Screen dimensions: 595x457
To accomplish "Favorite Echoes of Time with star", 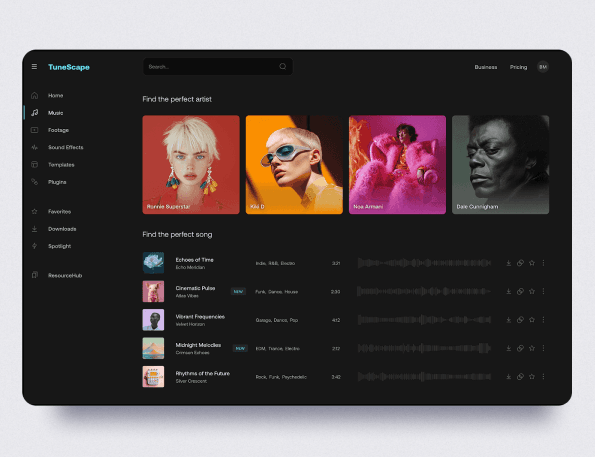I will click(x=532, y=263).
